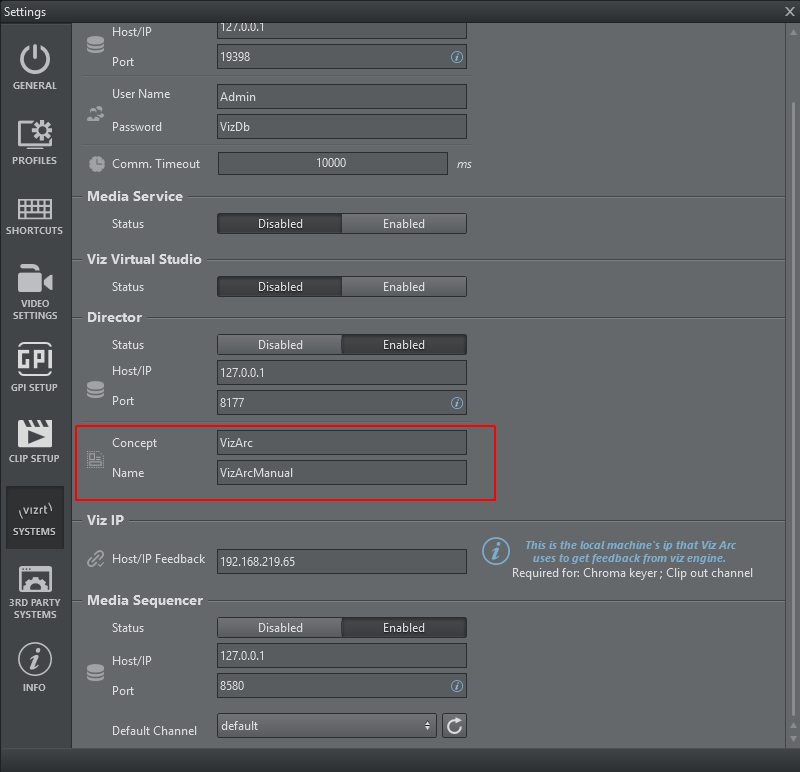The image size is (800, 772).
Task: Expand the Default Channel dropdown
Action: point(327,726)
